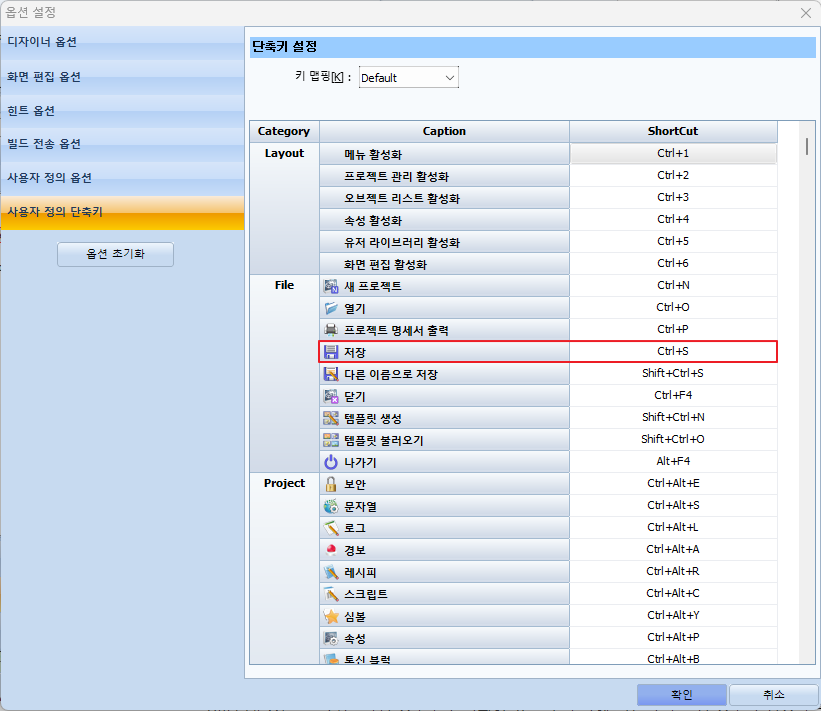Click the floppy disk icon for 저장
The height and width of the screenshot is (711, 821).
click(332, 352)
